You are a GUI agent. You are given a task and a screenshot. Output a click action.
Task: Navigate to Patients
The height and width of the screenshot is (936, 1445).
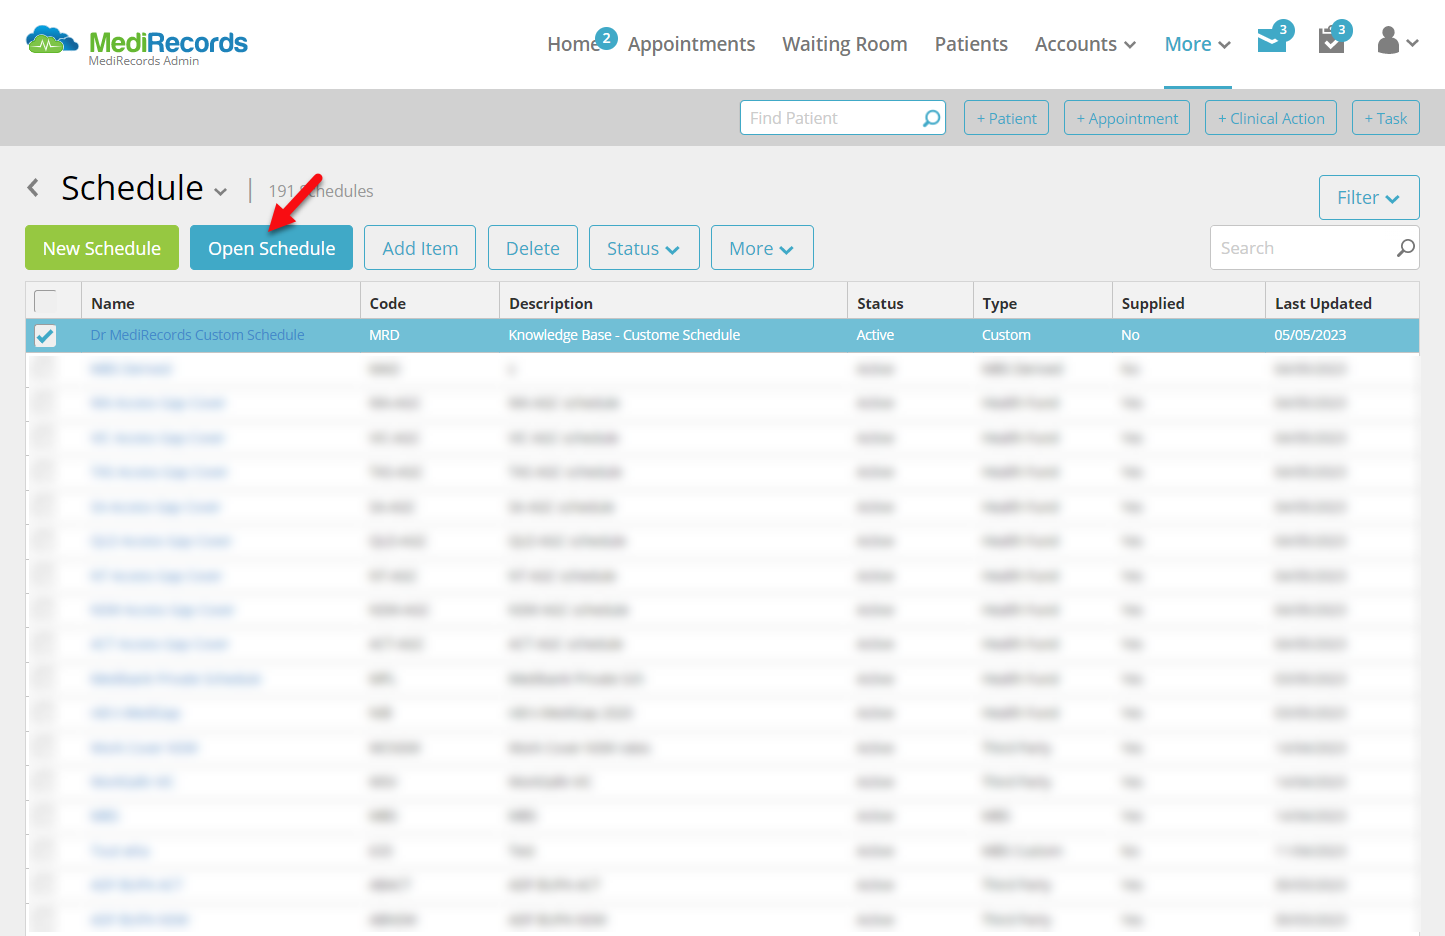971,44
